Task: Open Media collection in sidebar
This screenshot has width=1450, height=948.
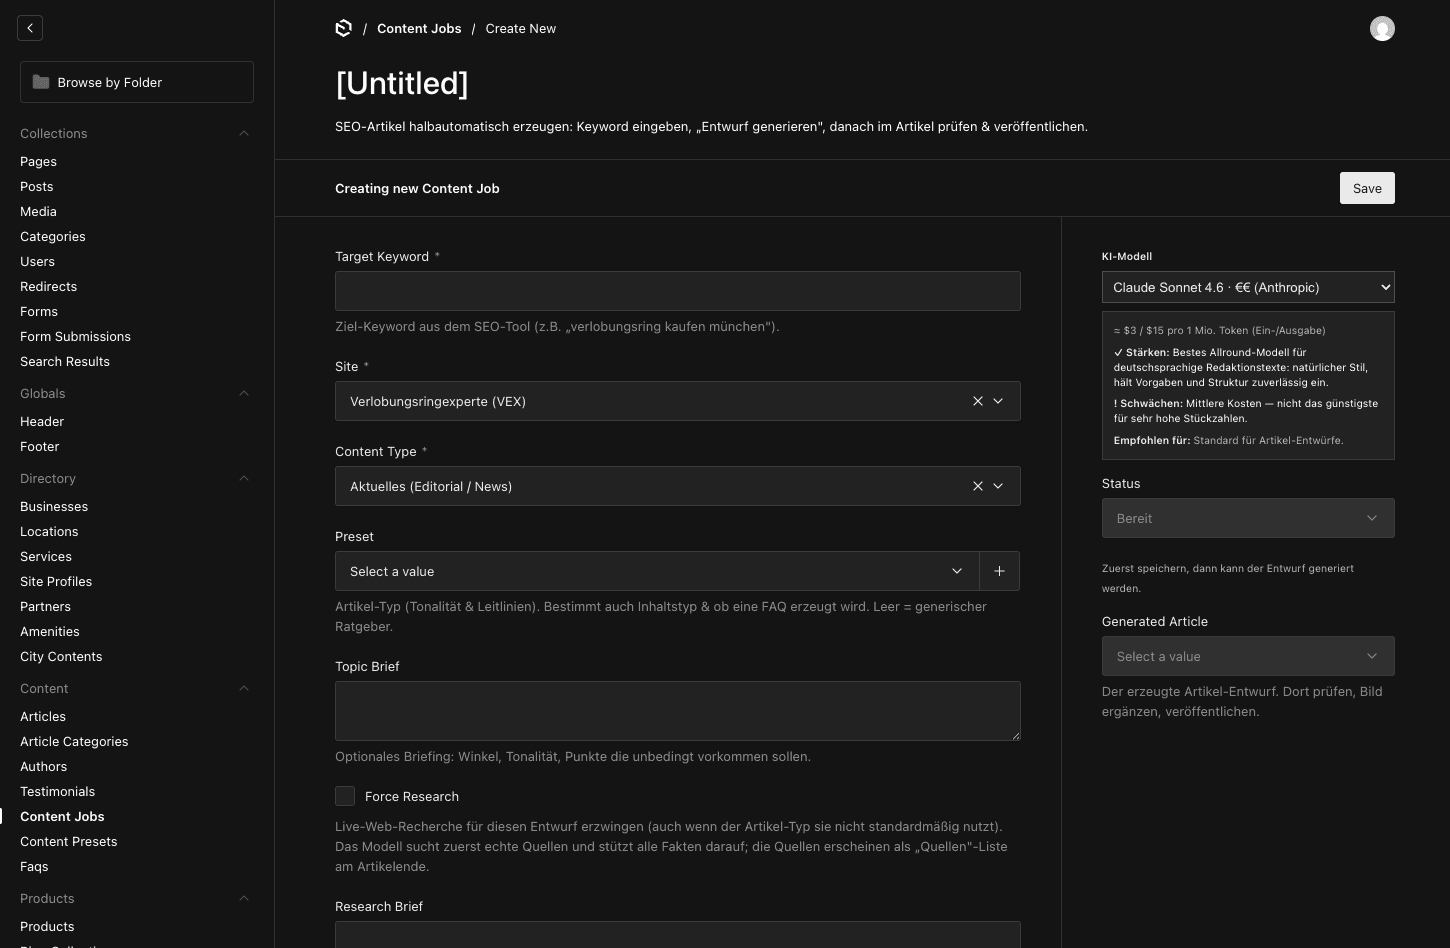Action: click(38, 211)
